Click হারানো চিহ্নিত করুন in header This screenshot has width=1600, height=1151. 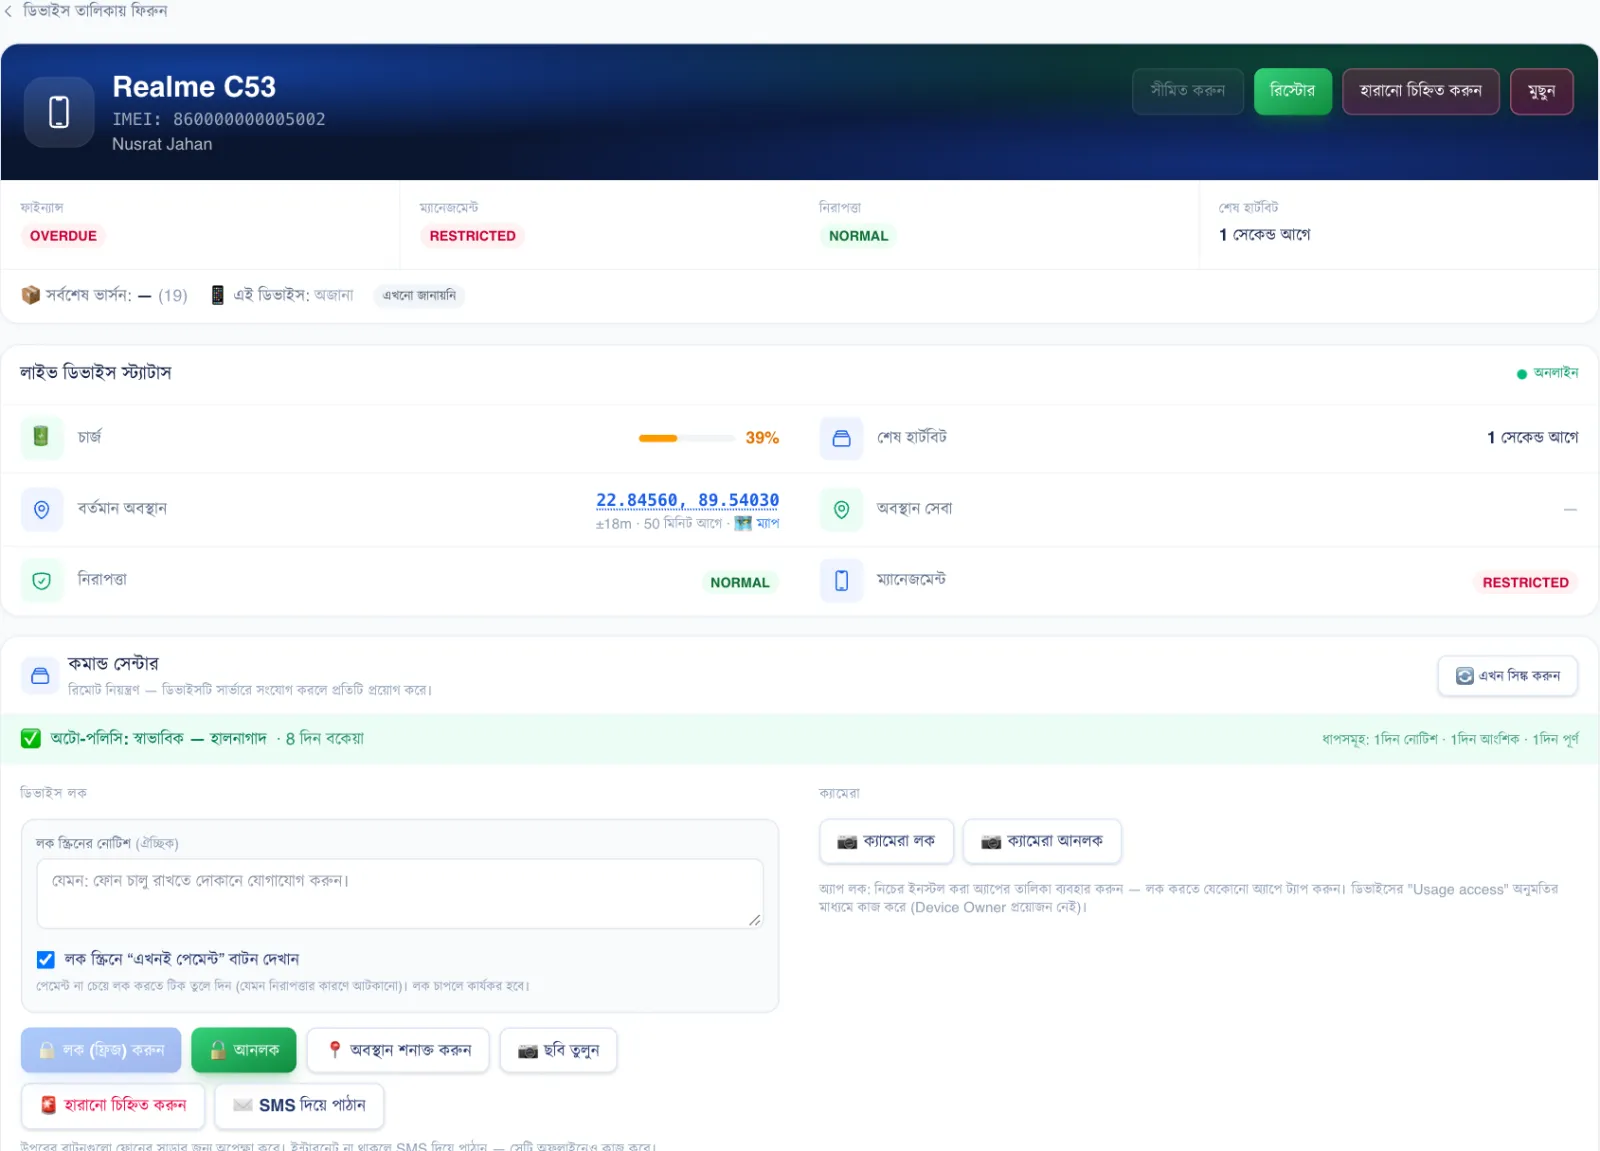click(1420, 91)
